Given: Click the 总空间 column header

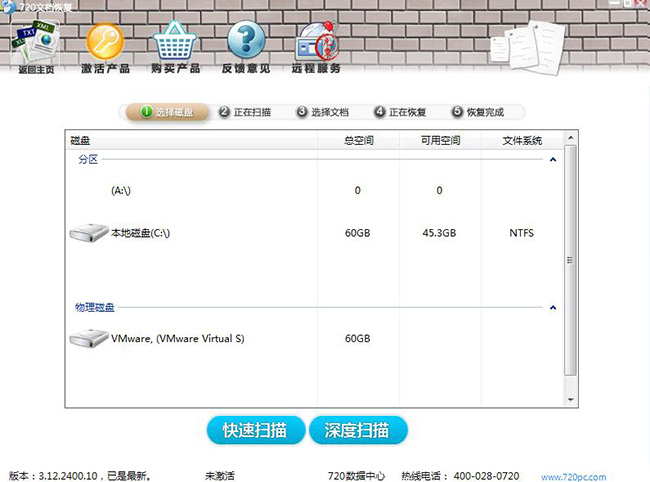Looking at the screenshot, I should (x=358, y=140).
